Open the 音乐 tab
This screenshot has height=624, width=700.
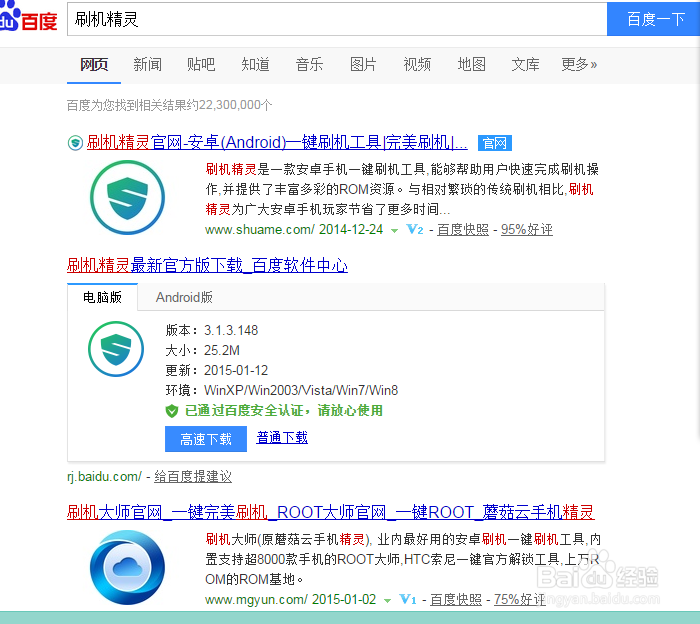(x=309, y=65)
